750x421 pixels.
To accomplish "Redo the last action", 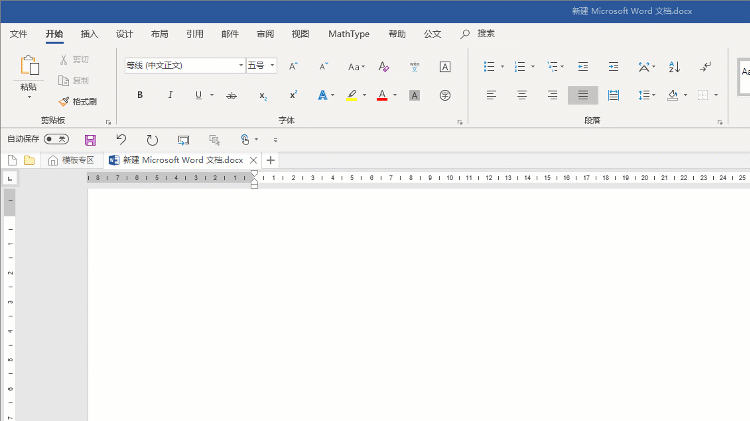I will click(152, 140).
